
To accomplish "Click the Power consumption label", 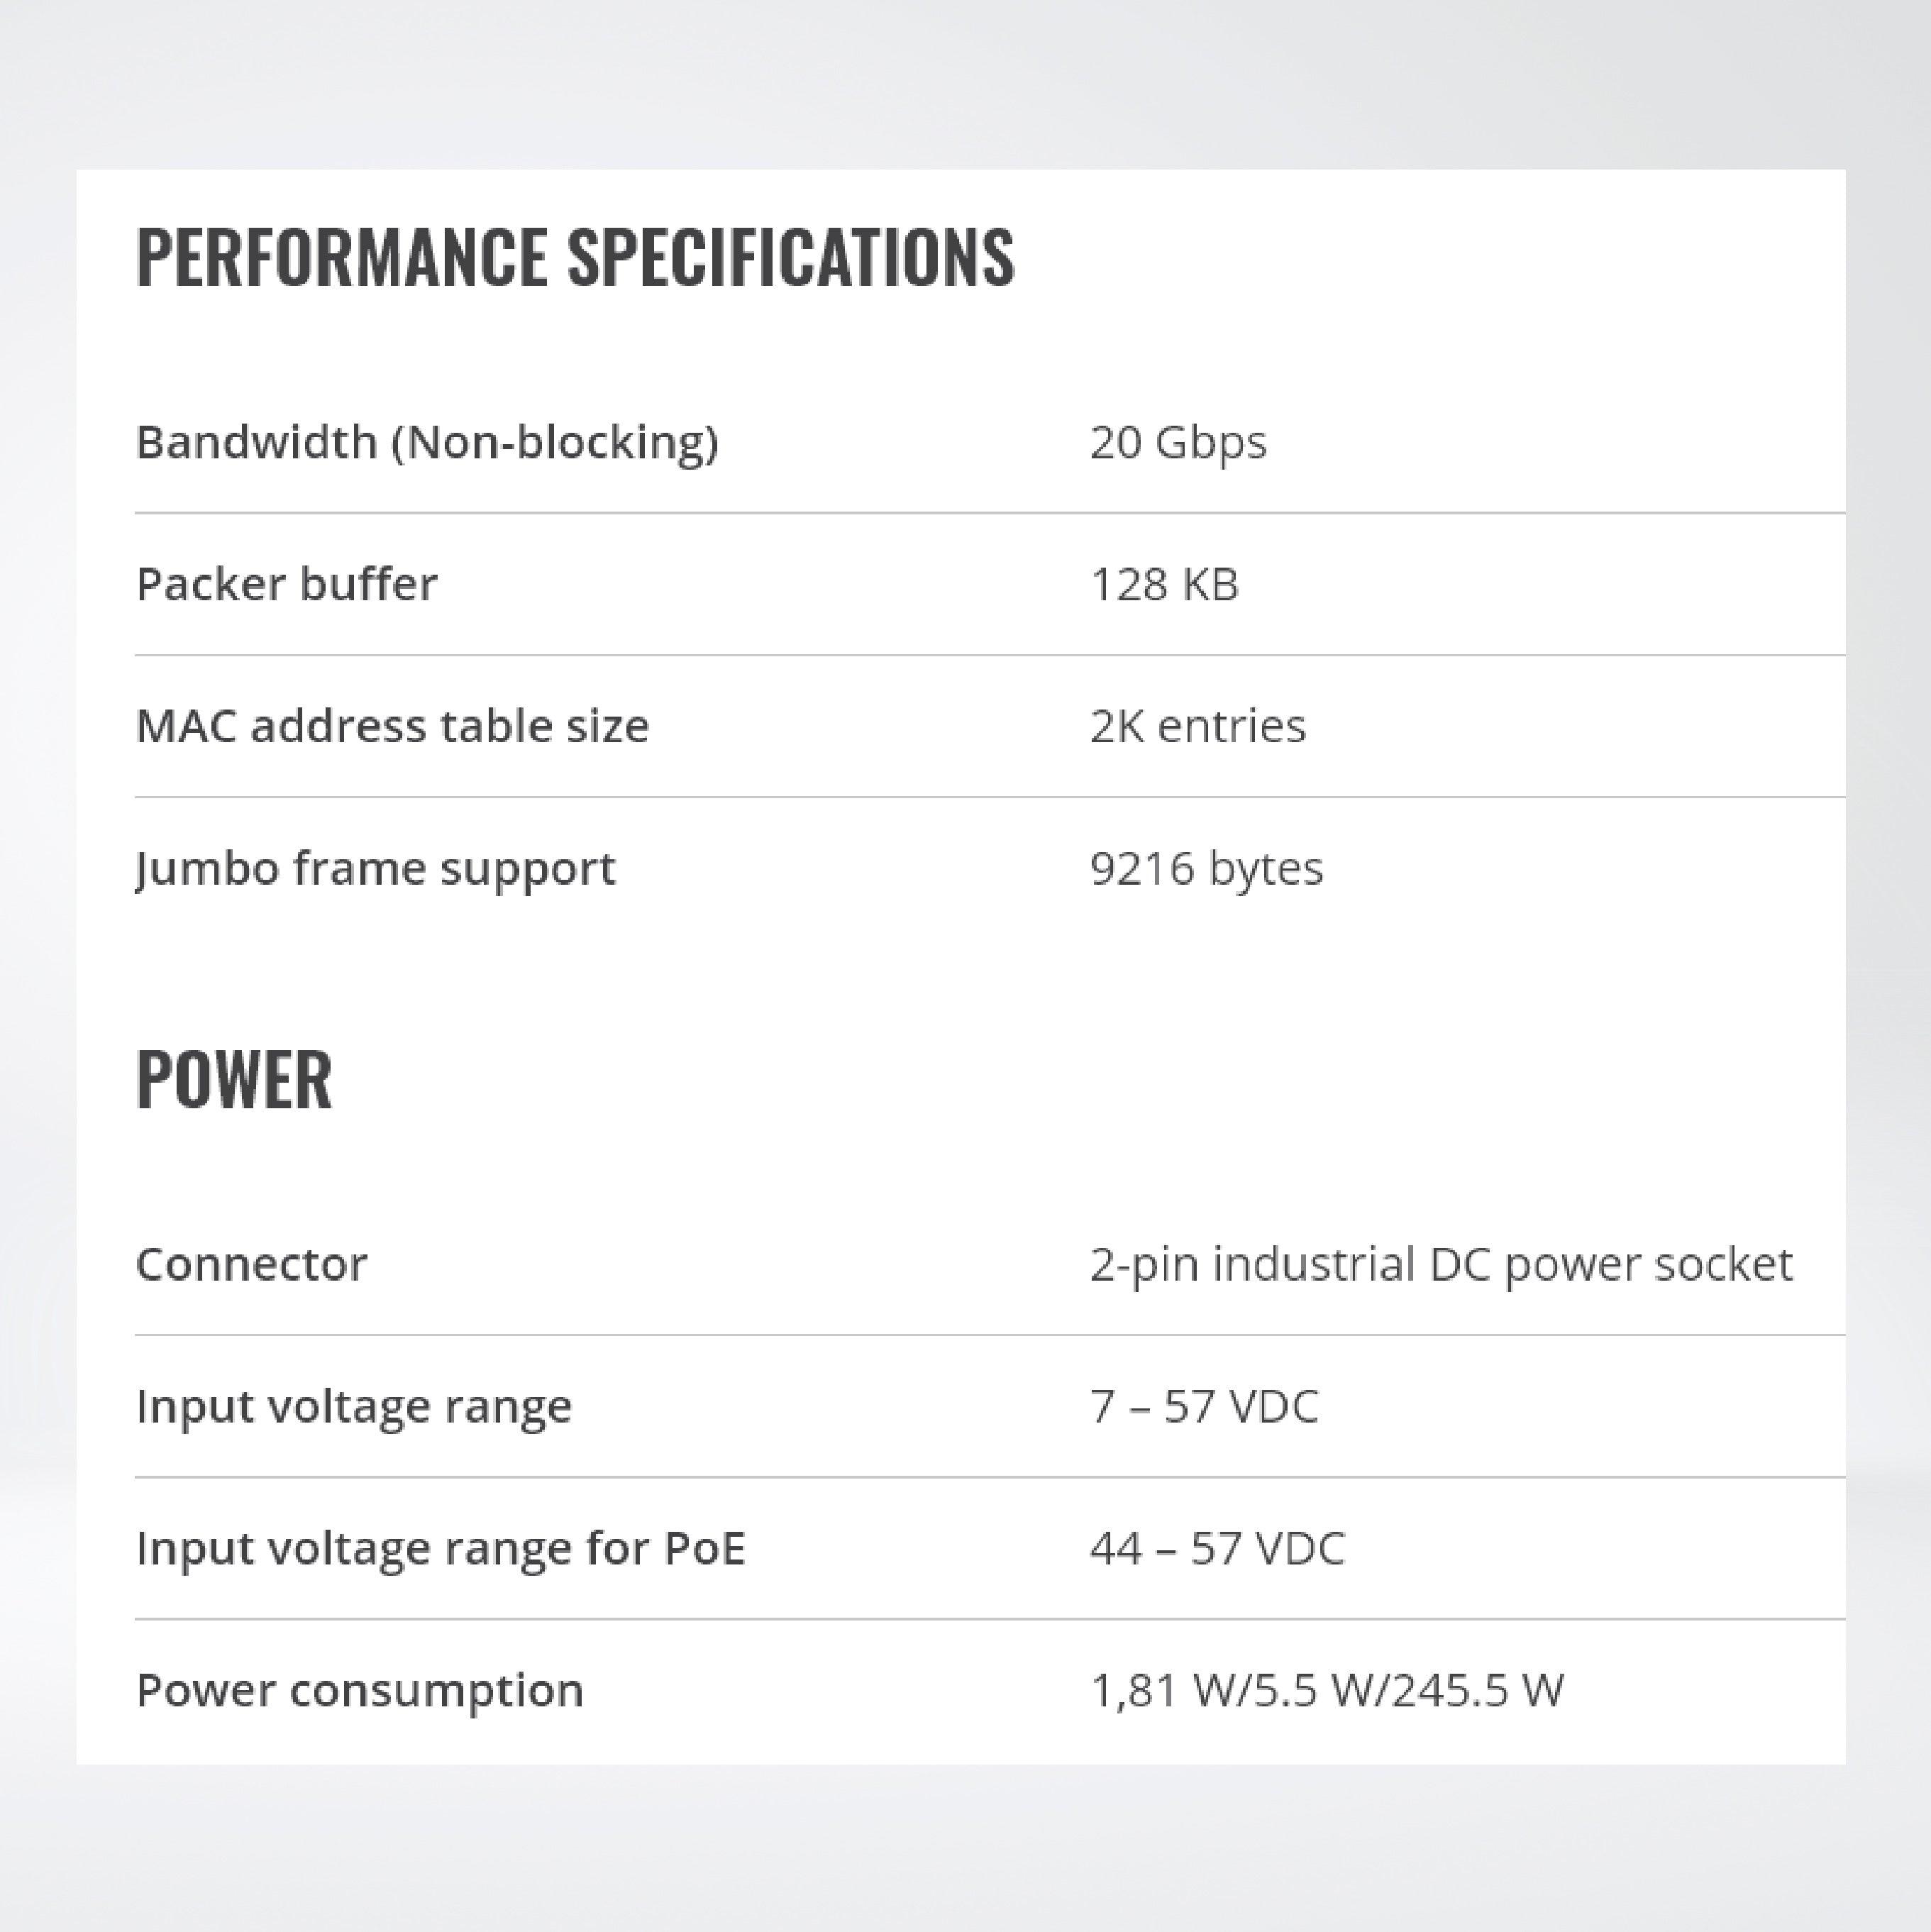I will (x=360, y=1690).
